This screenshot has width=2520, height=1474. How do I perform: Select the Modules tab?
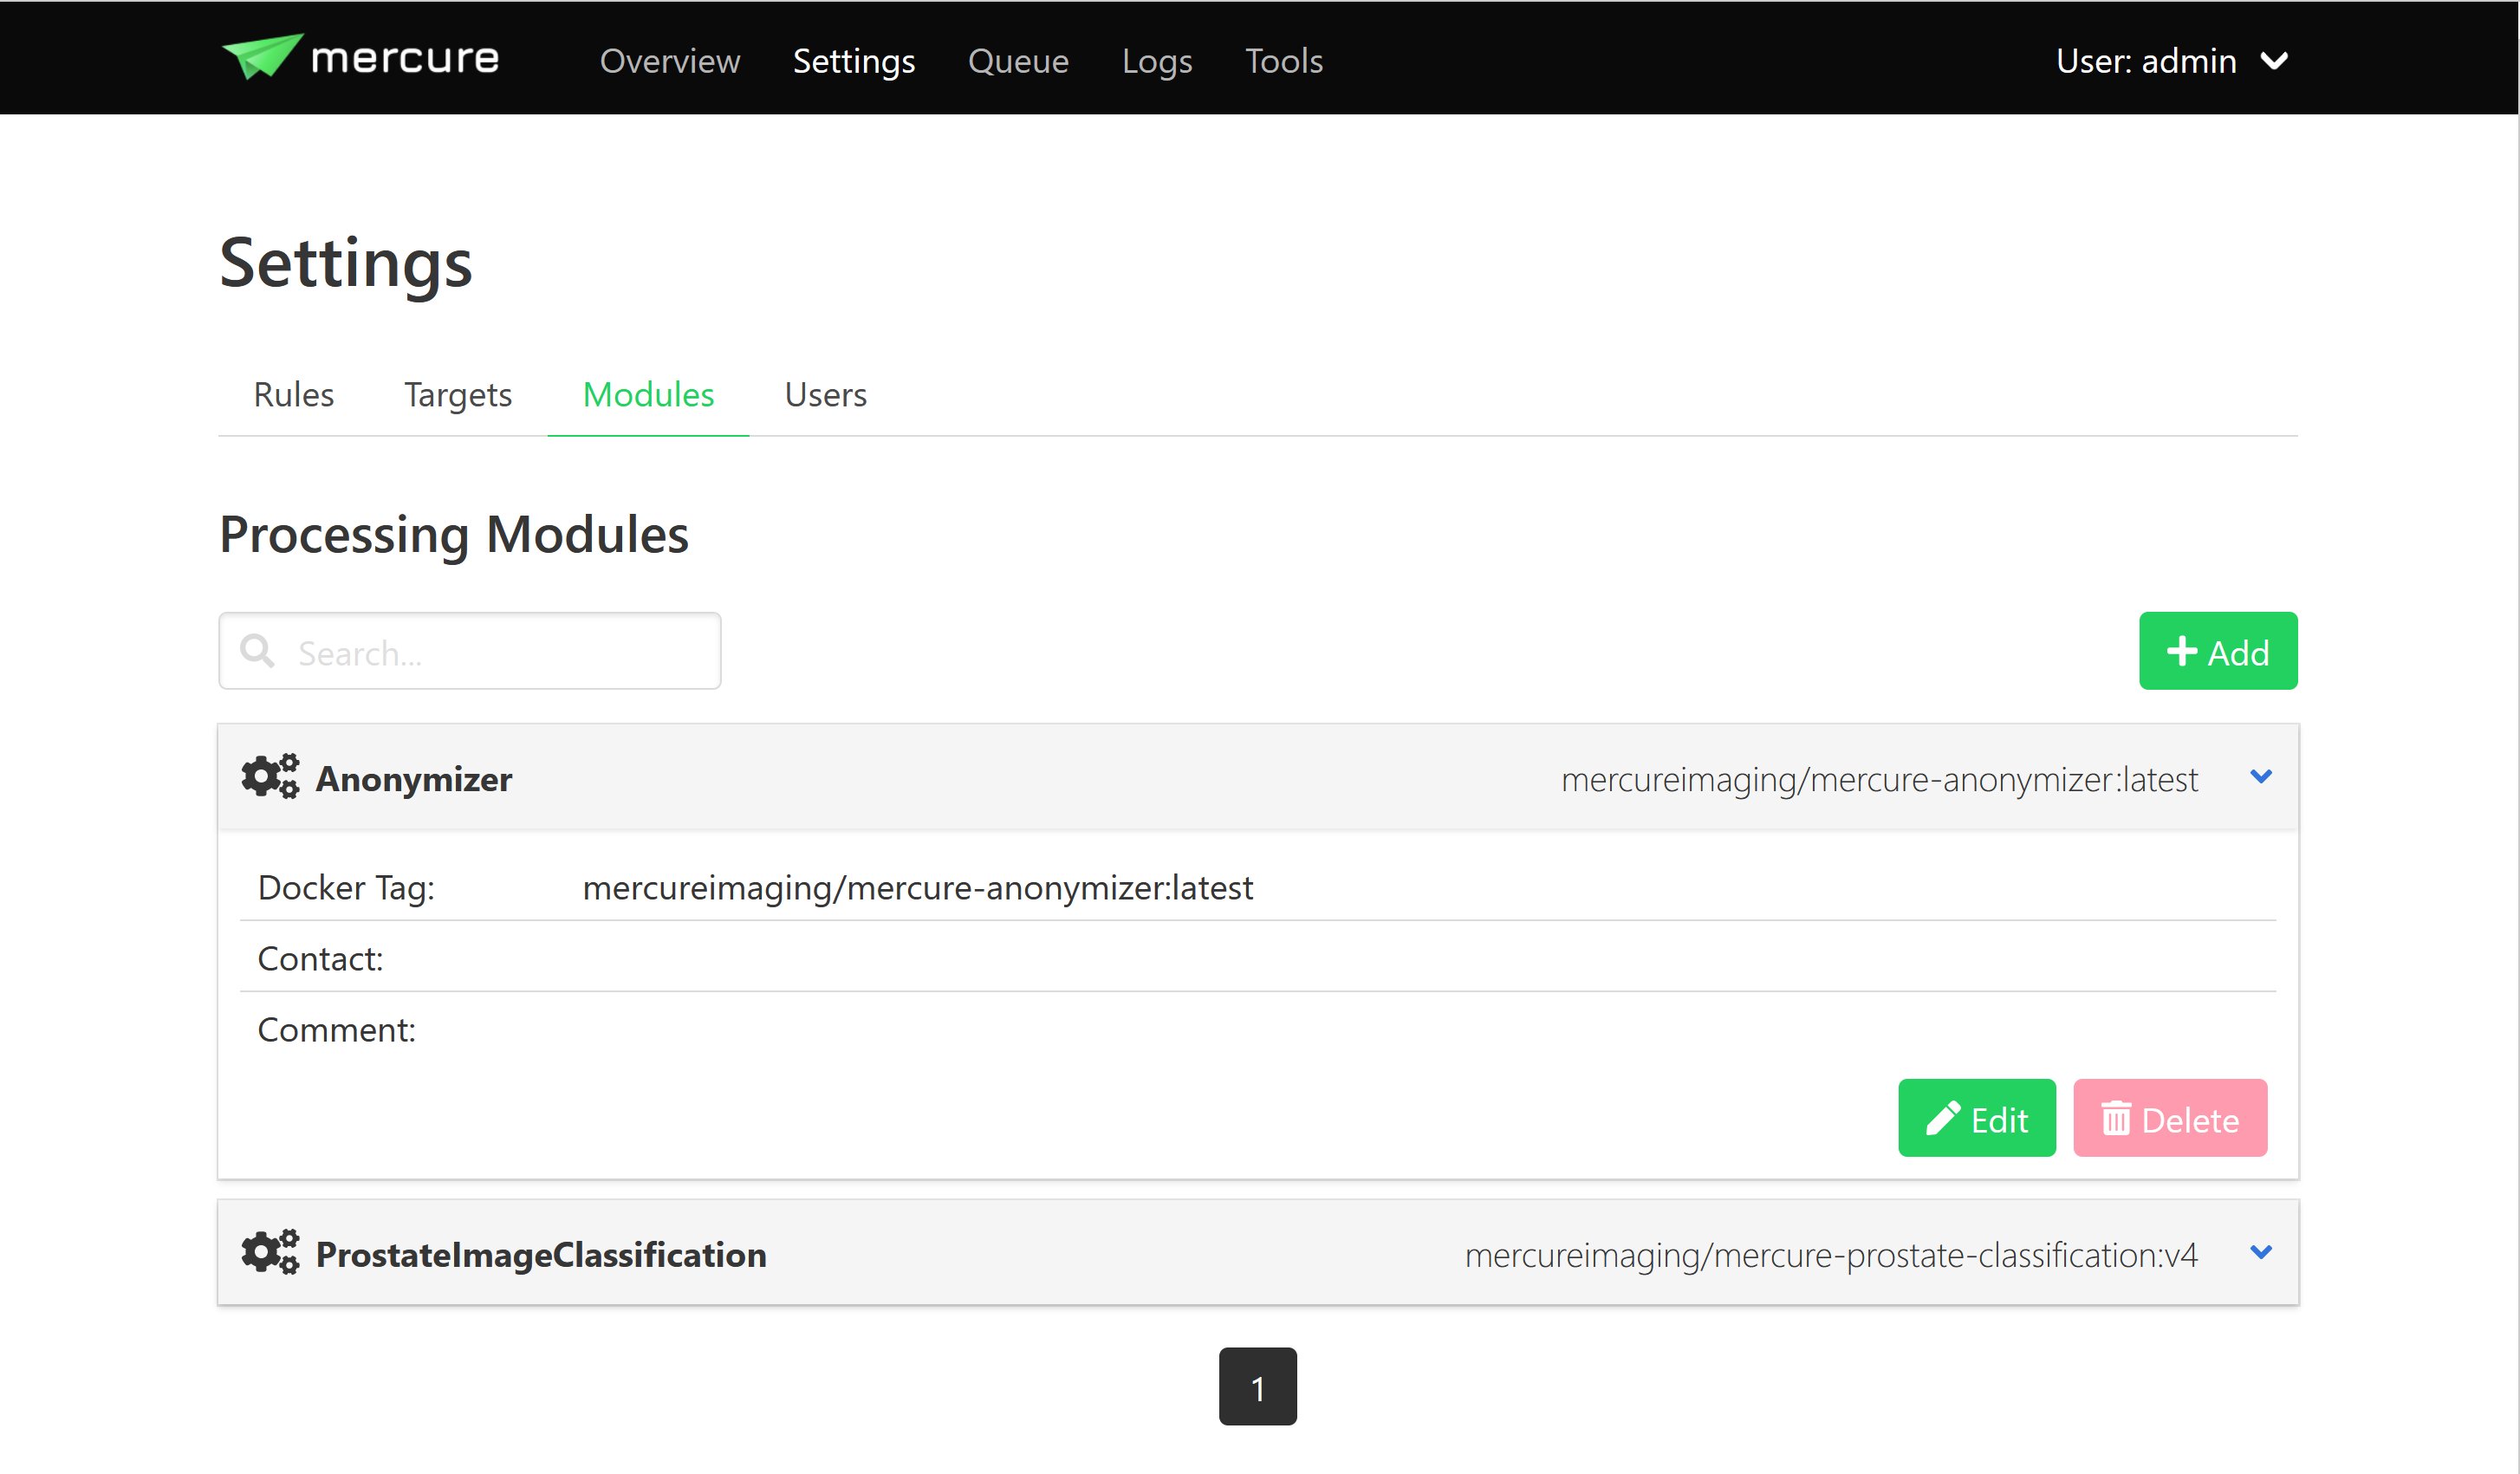pyautogui.click(x=648, y=395)
